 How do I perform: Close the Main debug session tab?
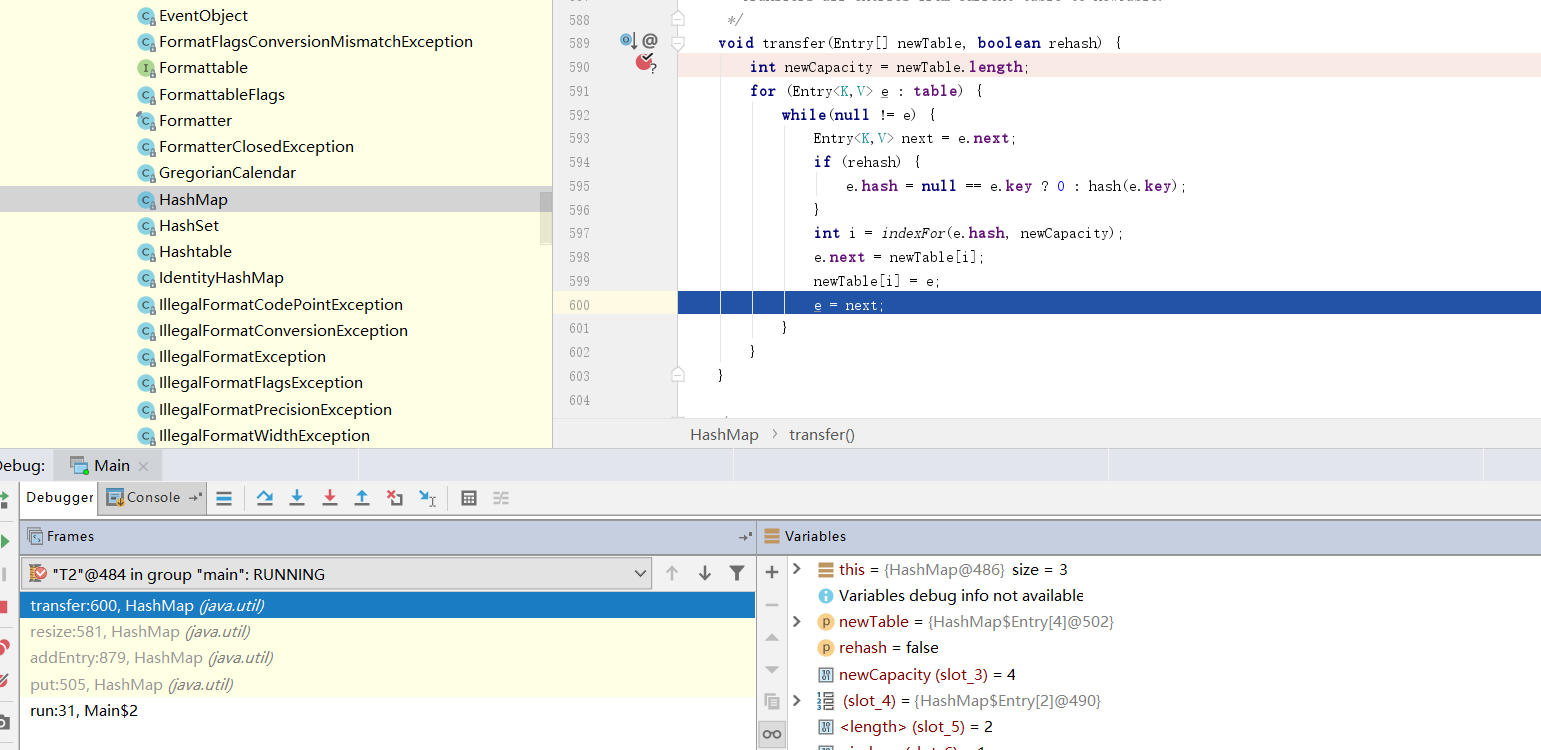pos(143,466)
